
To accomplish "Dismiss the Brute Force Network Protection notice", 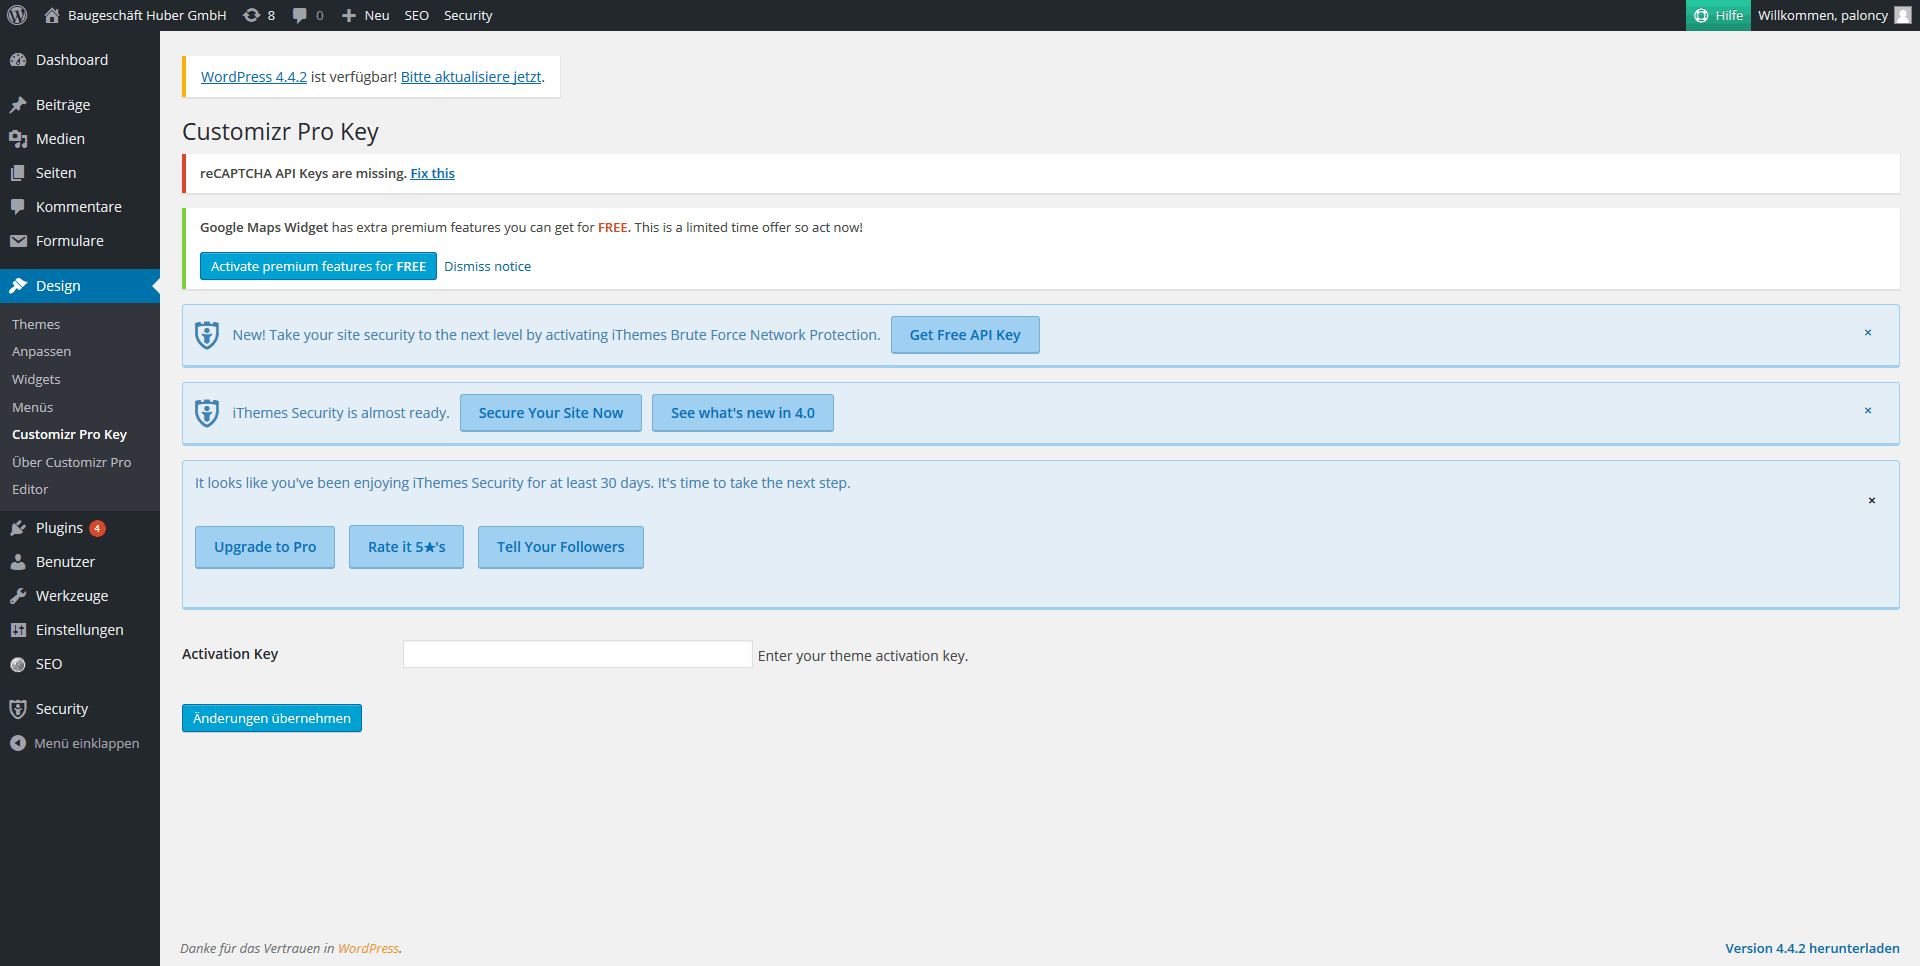I will (1867, 333).
